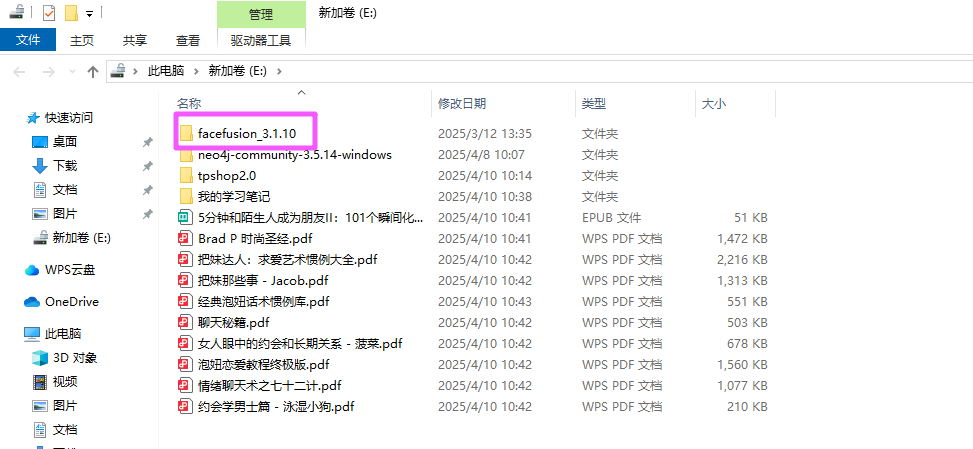Select the 管理 contextual tab
This screenshot has width=973, height=449.
[x=261, y=14]
